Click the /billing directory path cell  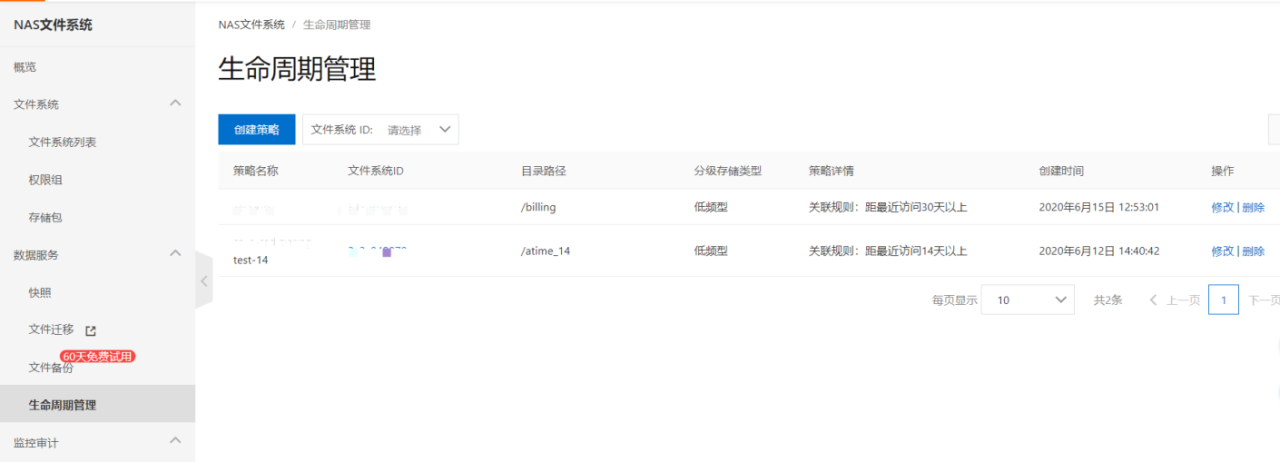point(538,207)
